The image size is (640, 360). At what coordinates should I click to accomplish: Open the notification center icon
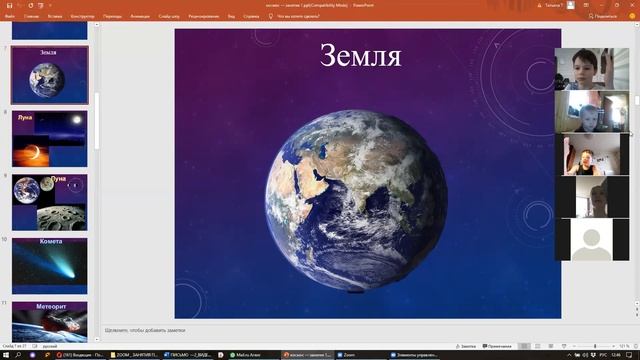point(630,355)
